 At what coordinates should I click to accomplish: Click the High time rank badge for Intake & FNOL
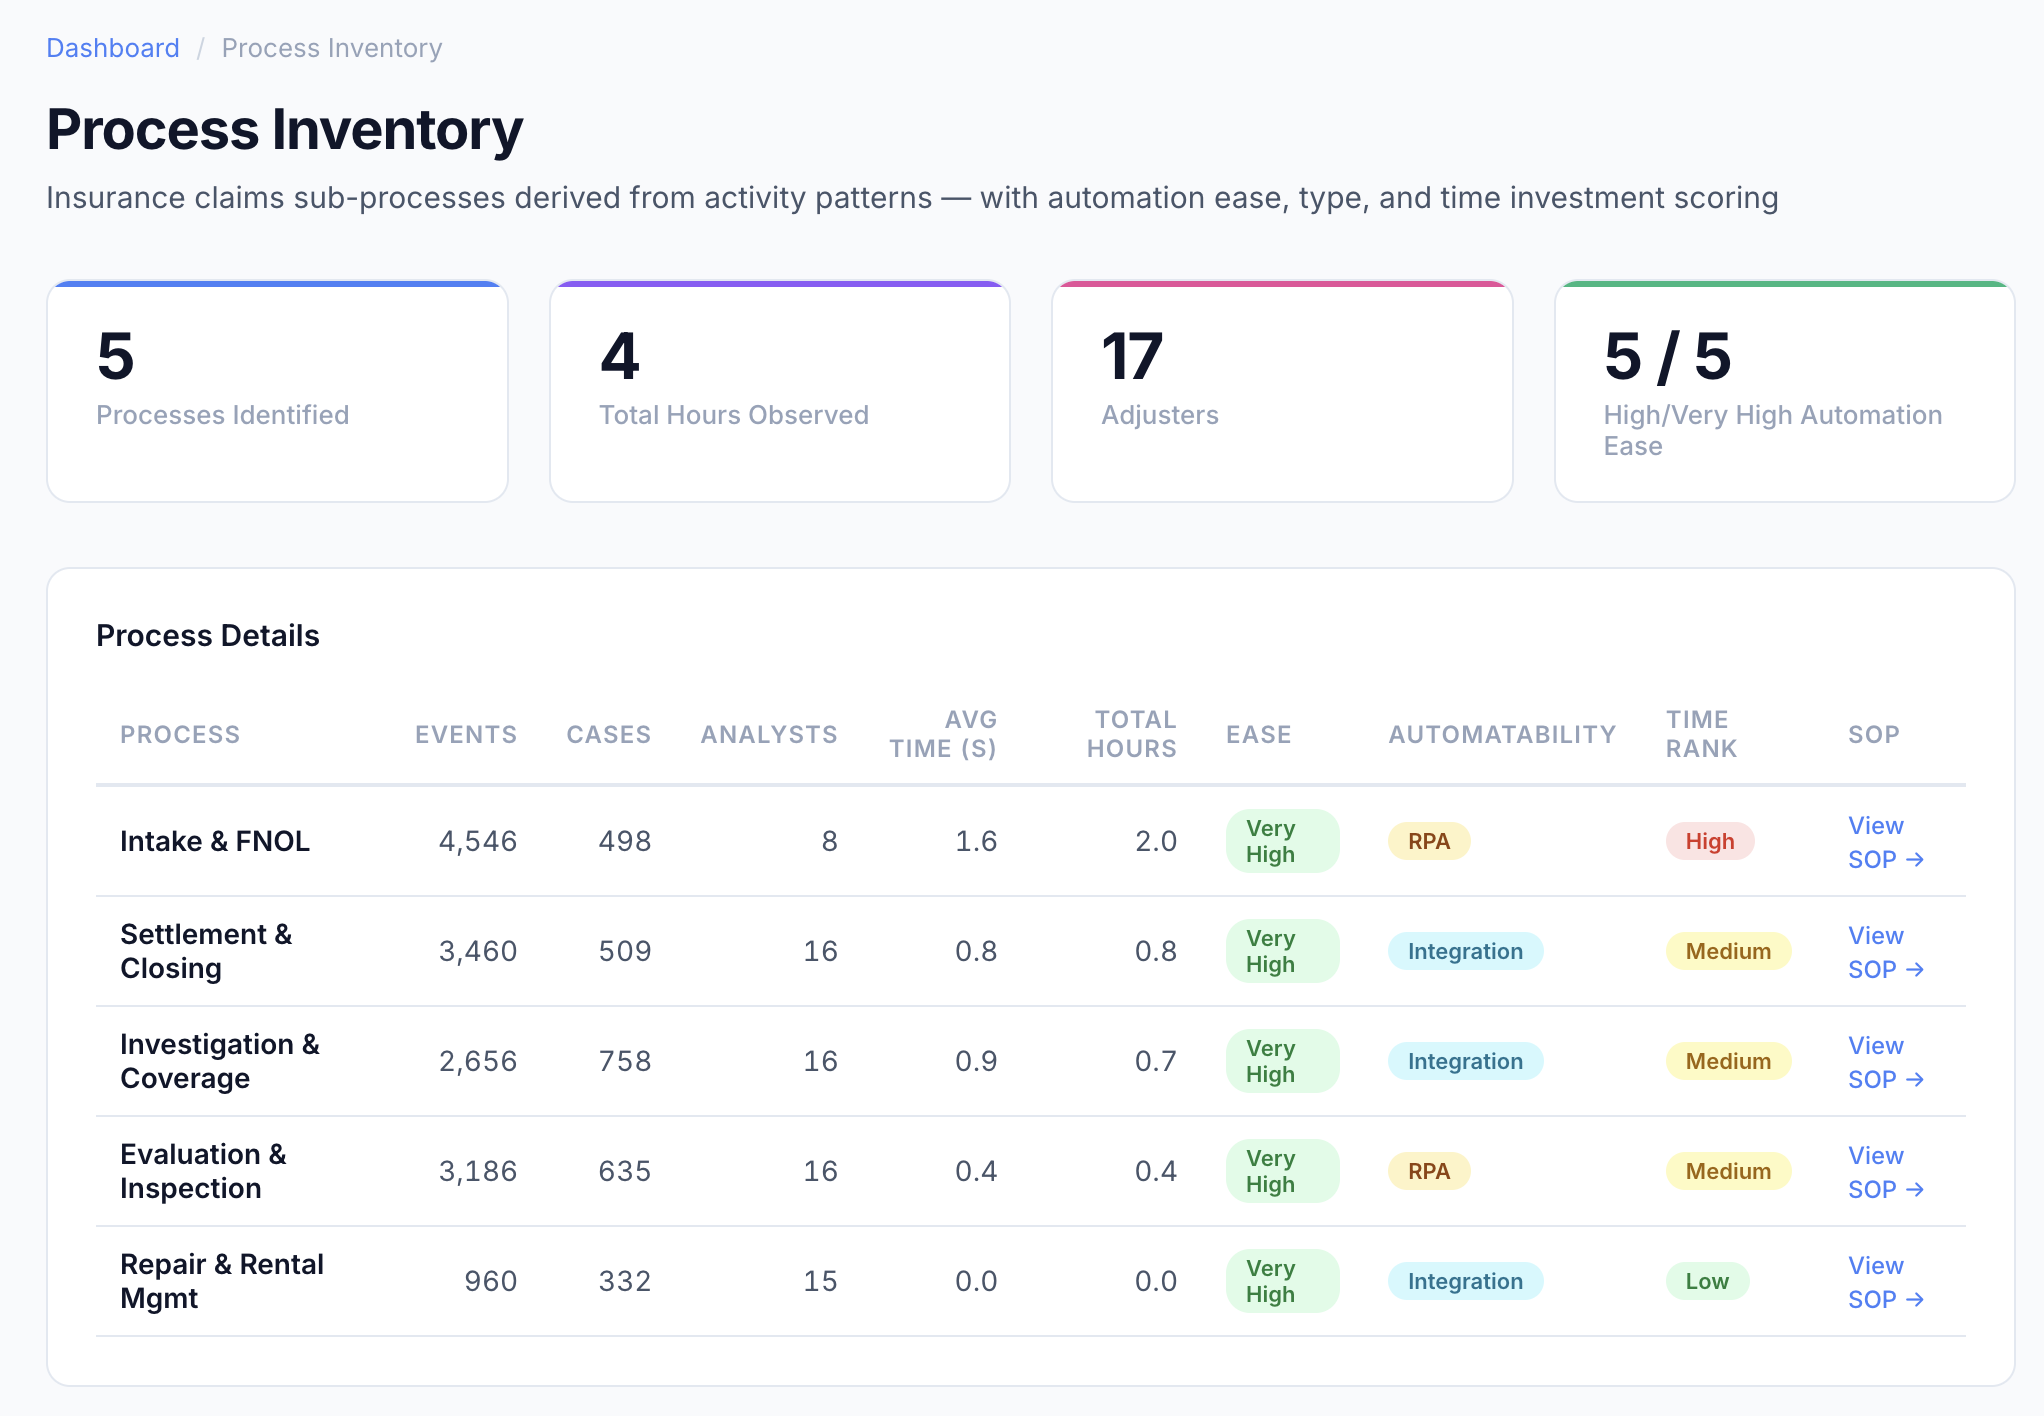click(1710, 841)
